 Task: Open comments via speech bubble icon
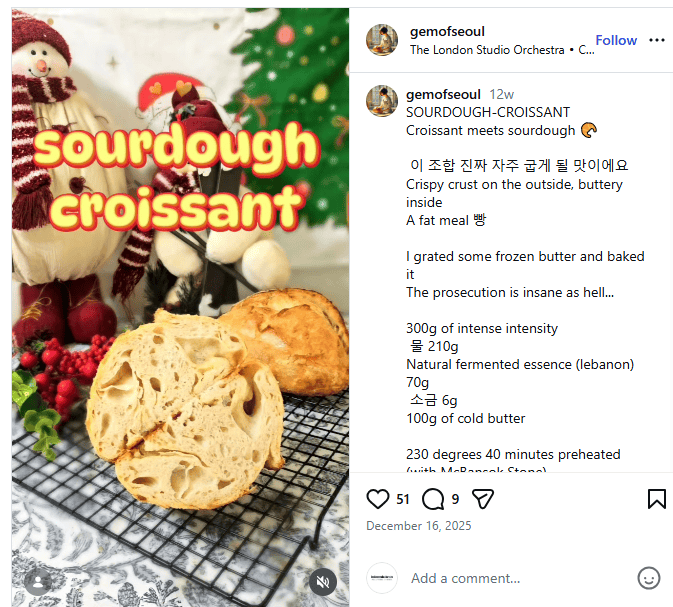pos(433,499)
